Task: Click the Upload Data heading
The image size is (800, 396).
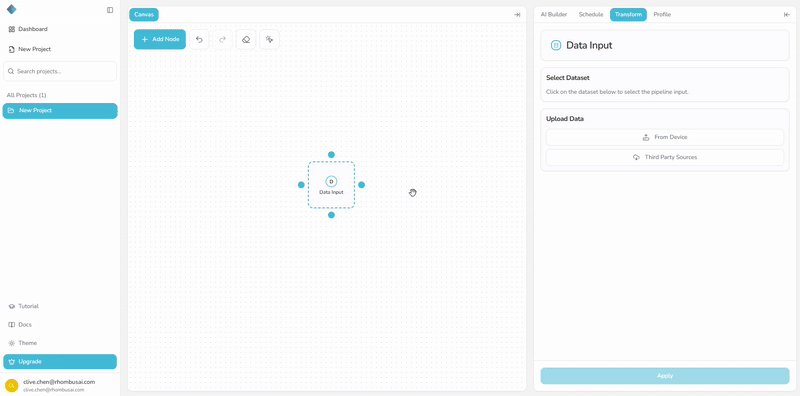Action: point(565,119)
